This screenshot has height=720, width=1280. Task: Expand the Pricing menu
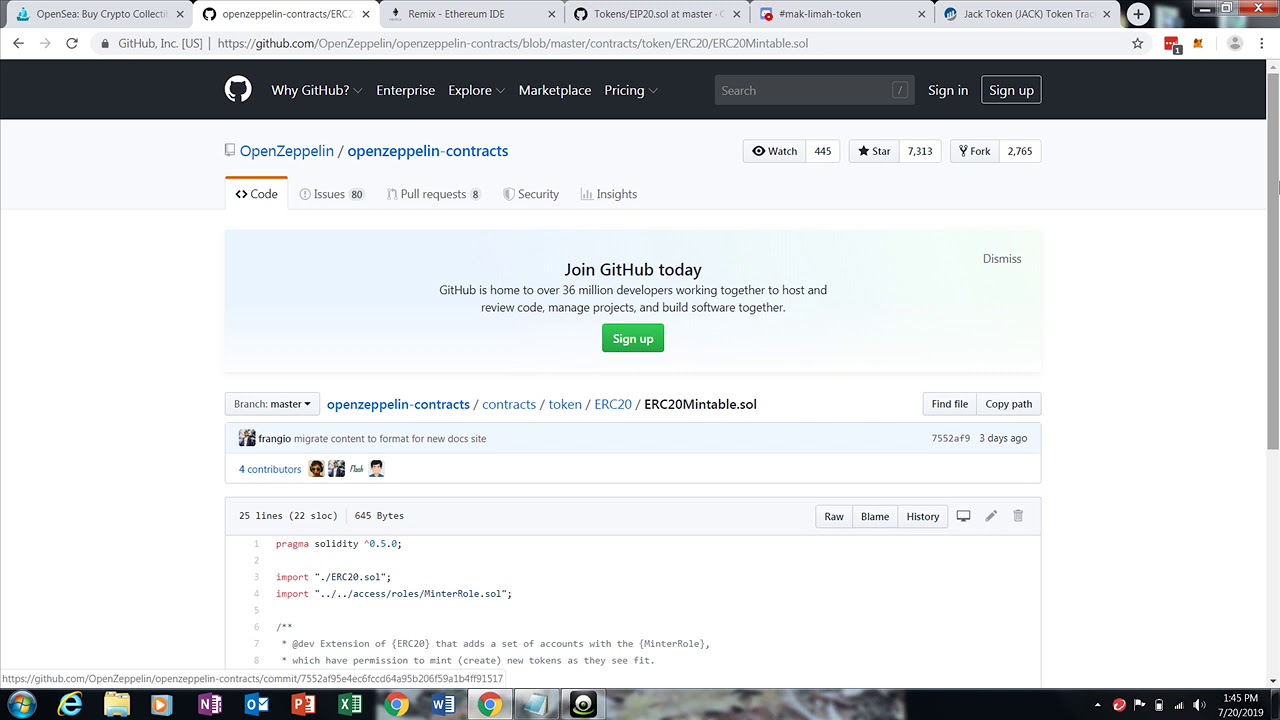pos(631,90)
